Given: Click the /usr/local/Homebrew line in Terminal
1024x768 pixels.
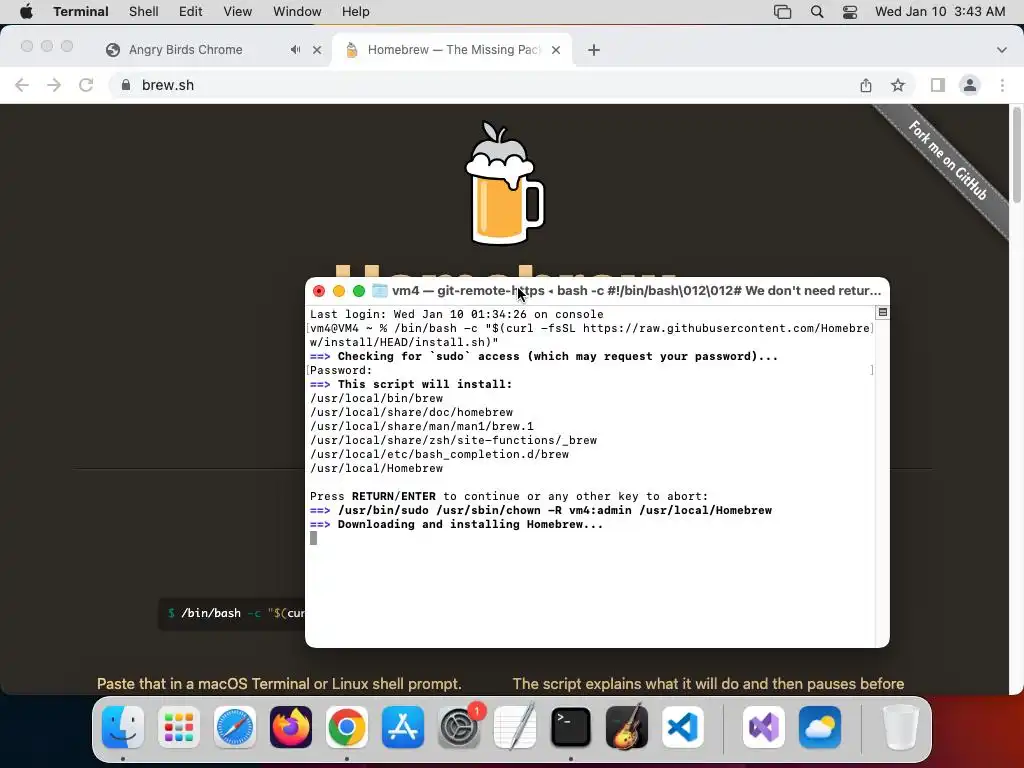Looking at the screenshot, I should click(376, 468).
